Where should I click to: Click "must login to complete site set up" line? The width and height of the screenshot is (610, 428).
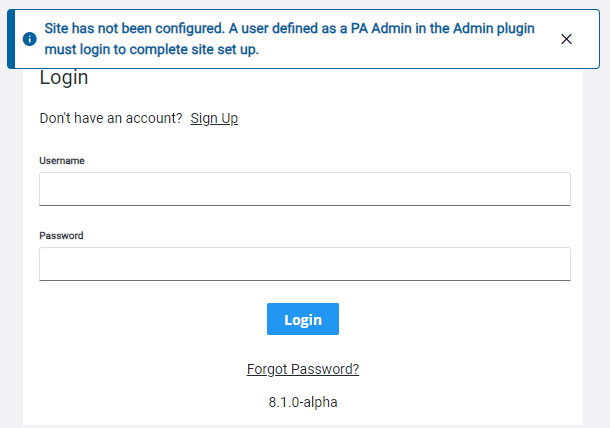(152, 49)
